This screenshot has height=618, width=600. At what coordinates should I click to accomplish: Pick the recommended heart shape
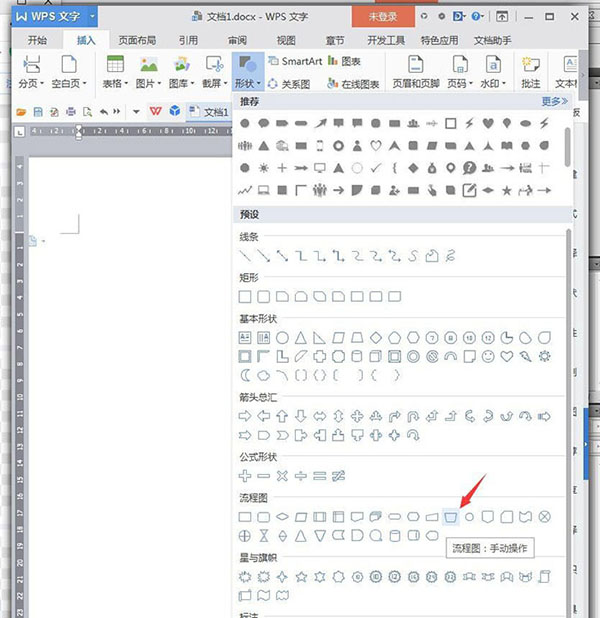[488, 123]
